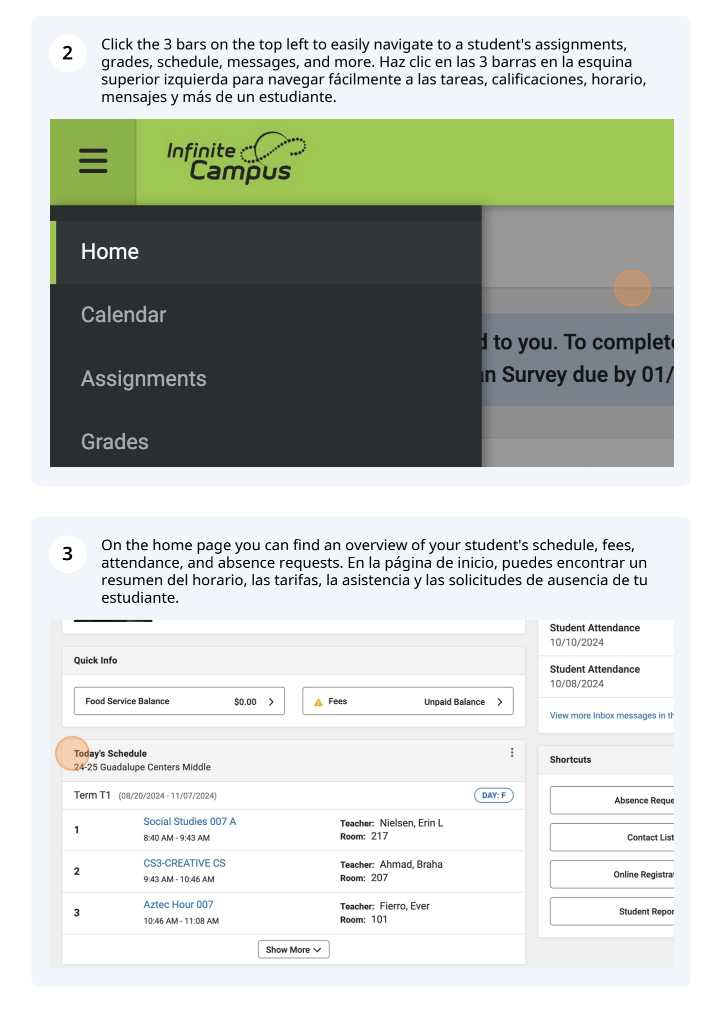
Task: Select Home in the navigation menu
Action: point(110,252)
